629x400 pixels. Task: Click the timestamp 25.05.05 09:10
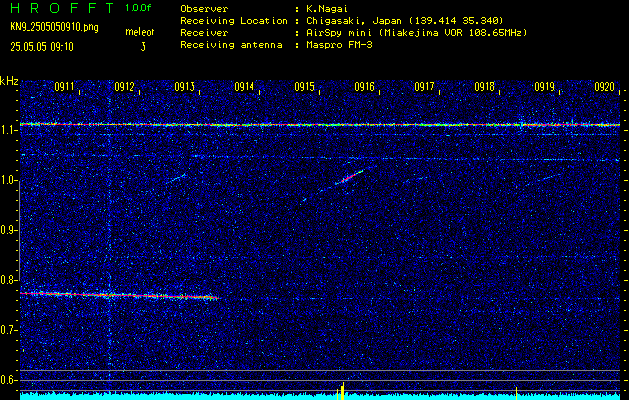[x=42, y=47]
